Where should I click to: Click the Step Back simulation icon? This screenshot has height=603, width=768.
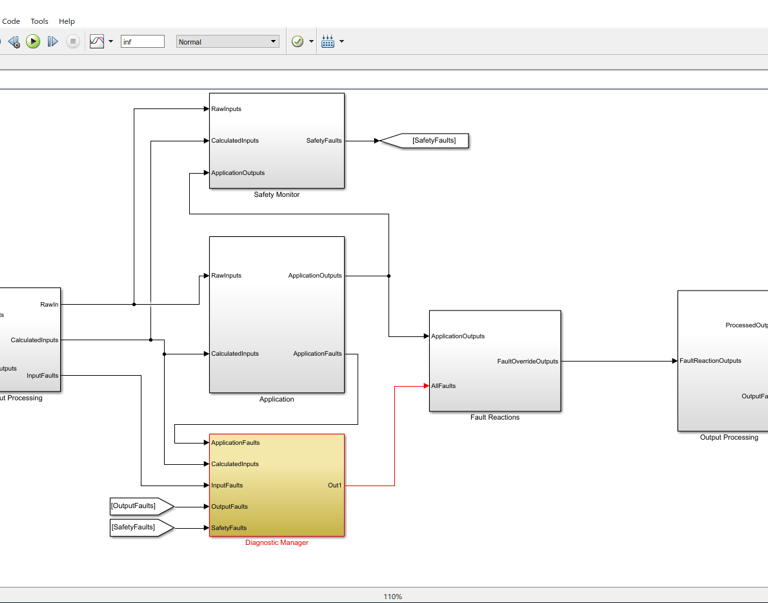[14, 42]
